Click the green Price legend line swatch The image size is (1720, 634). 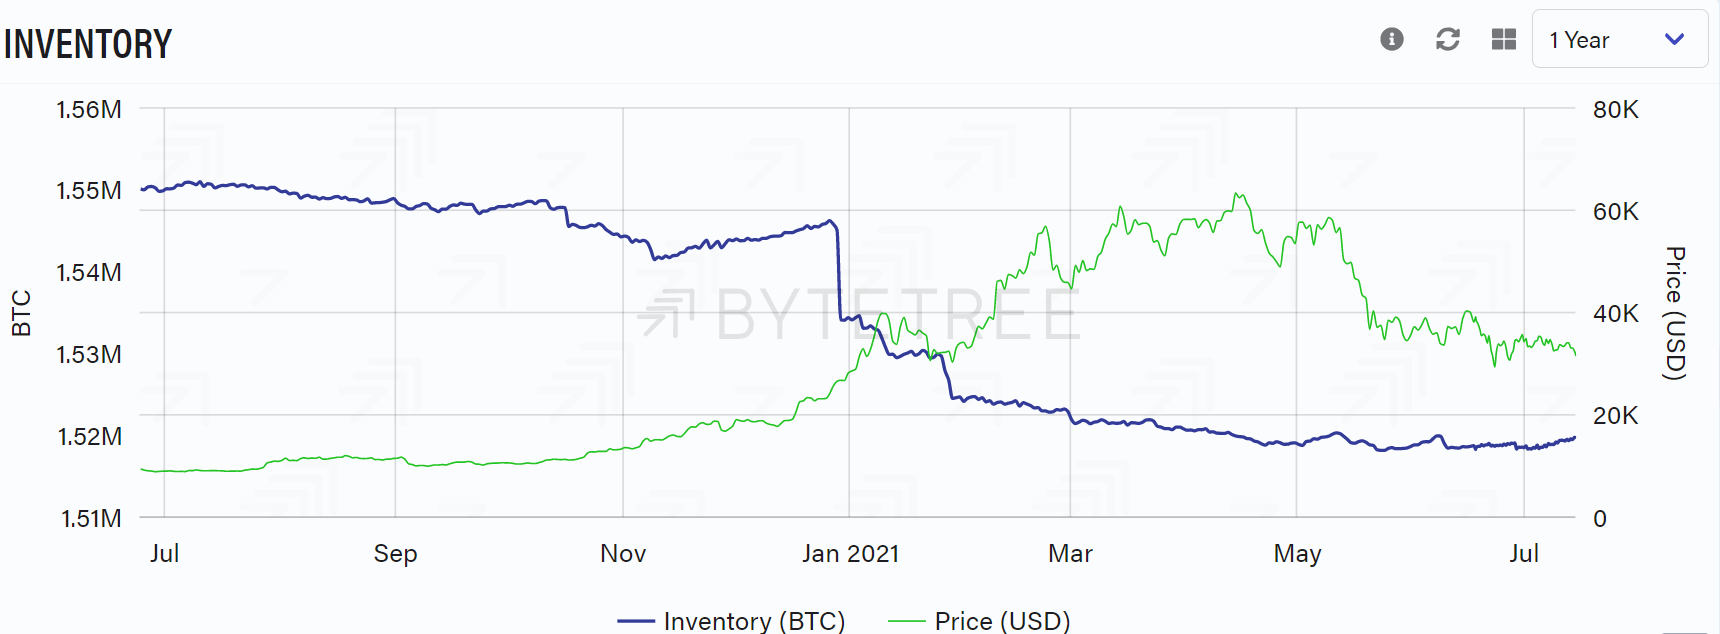[x=906, y=621]
